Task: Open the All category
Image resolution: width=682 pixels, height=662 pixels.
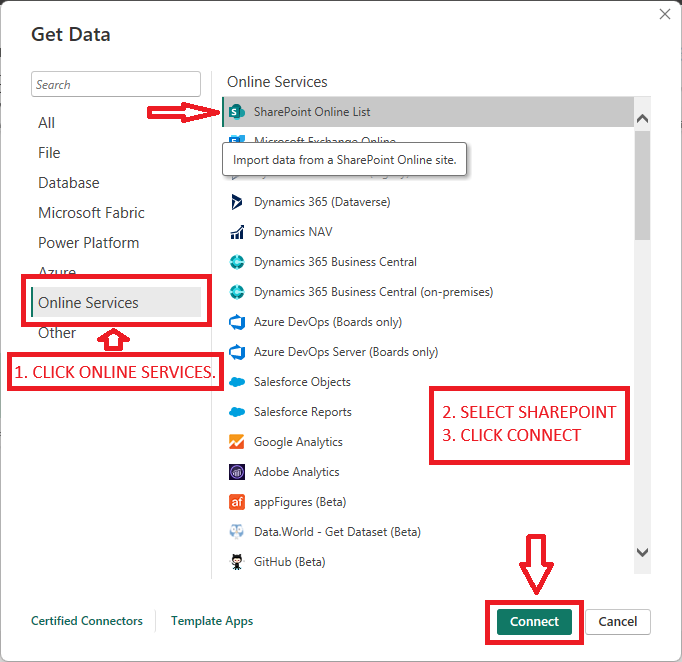Action: pos(47,123)
